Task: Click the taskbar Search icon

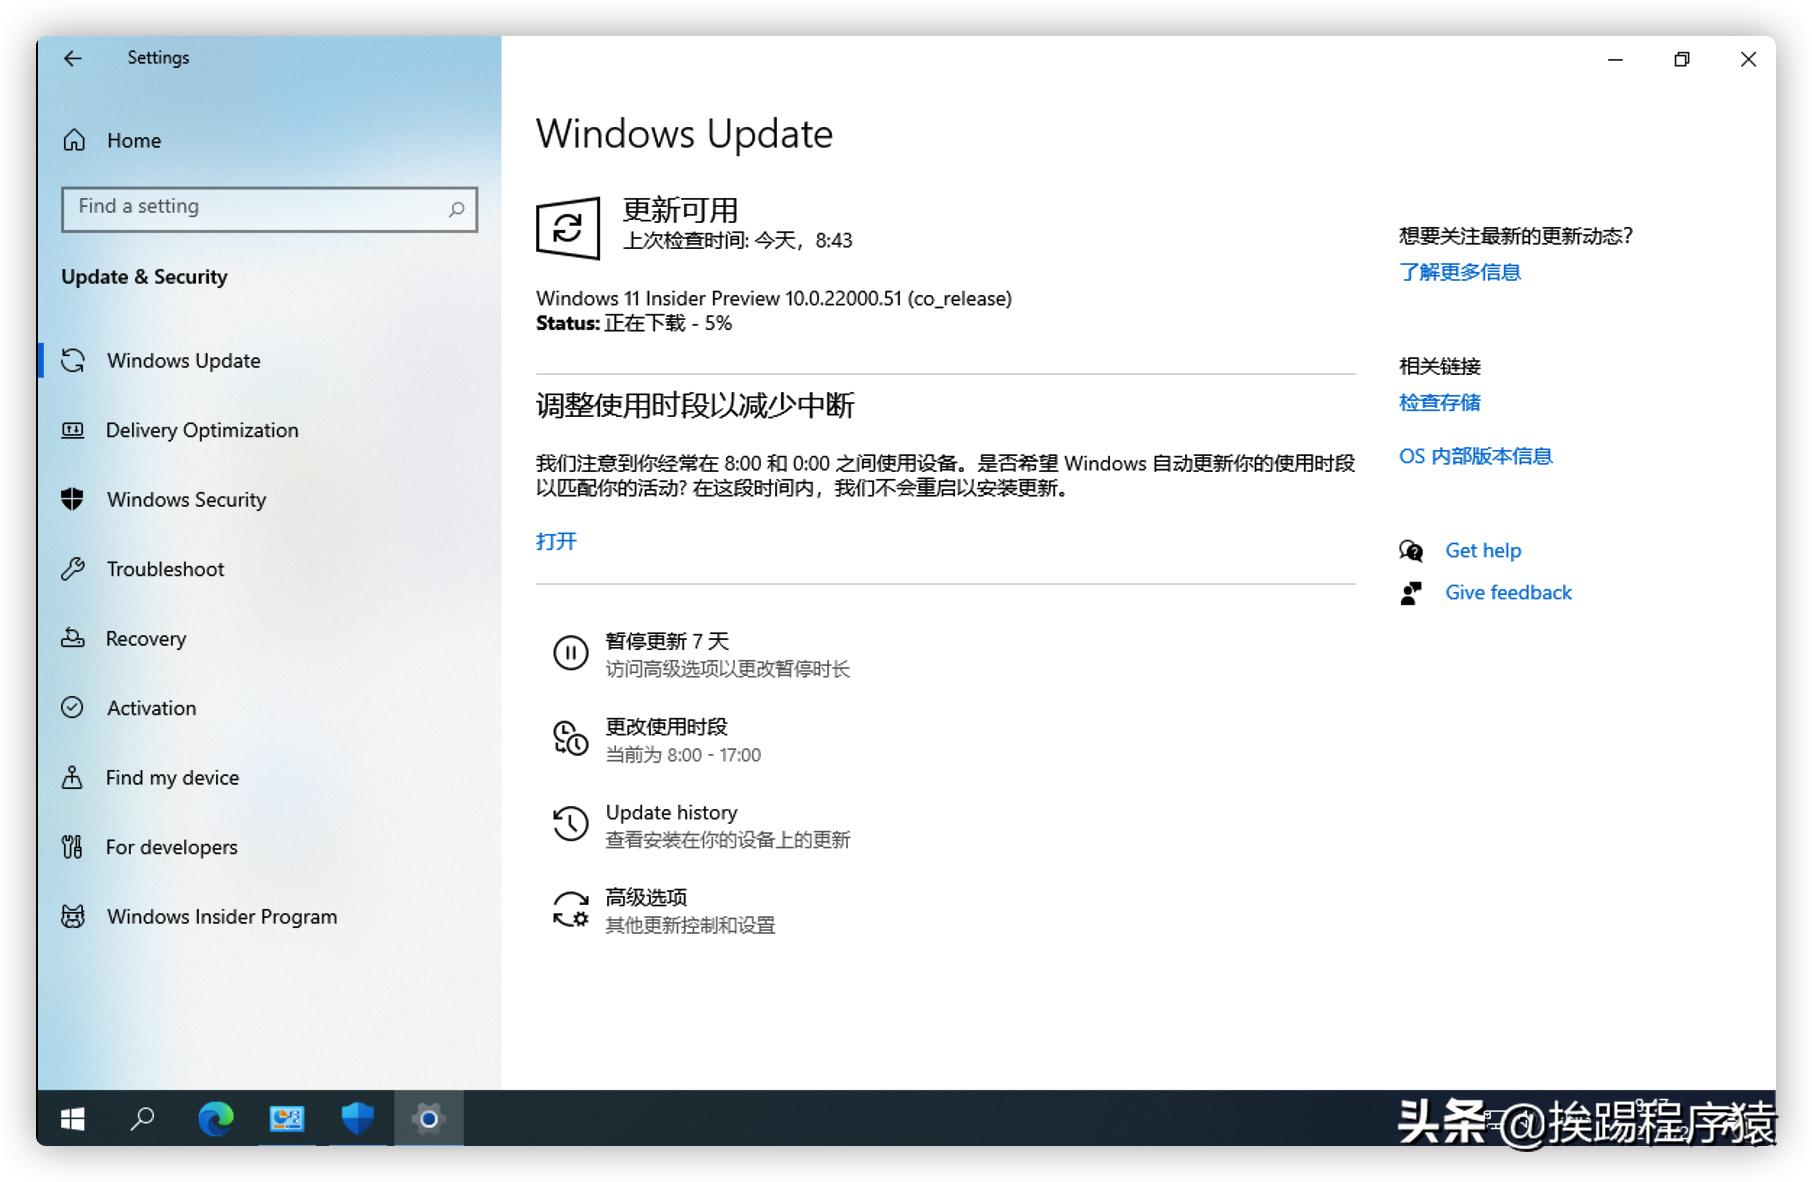Action: (x=143, y=1120)
